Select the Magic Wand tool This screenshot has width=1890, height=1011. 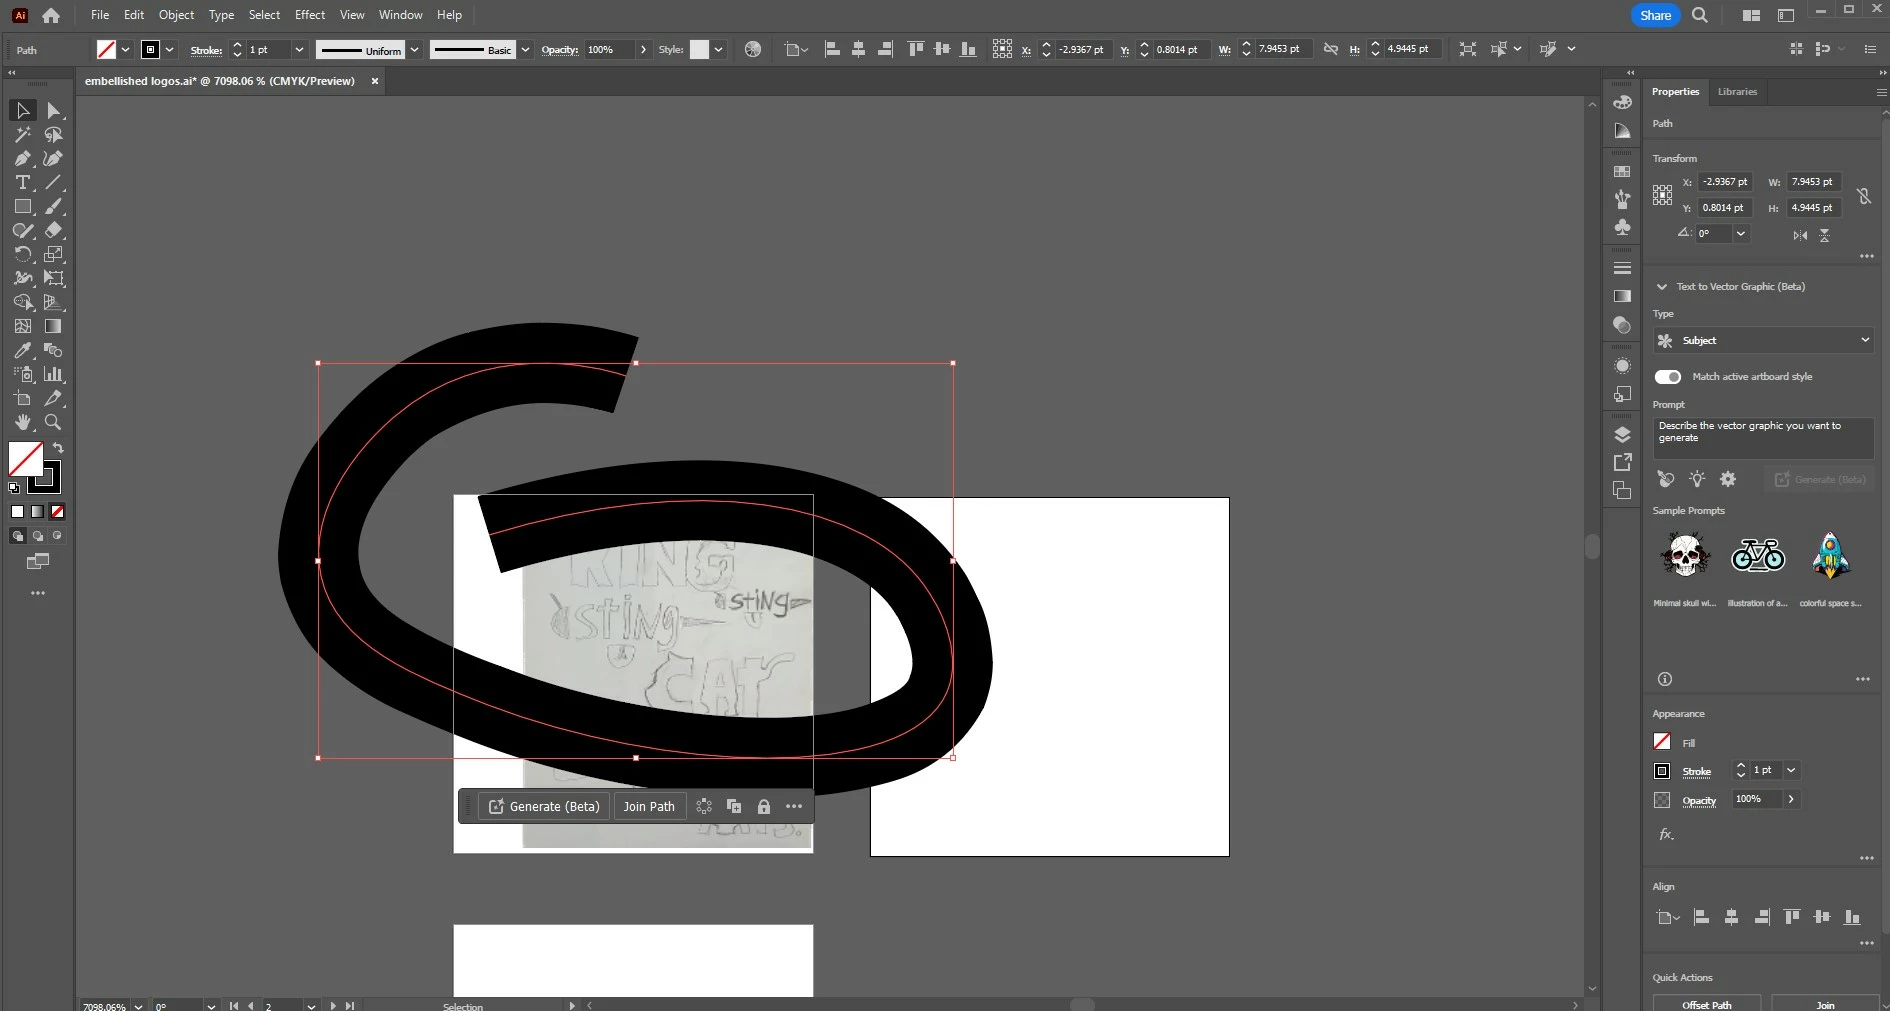click(x=23, y=134)
